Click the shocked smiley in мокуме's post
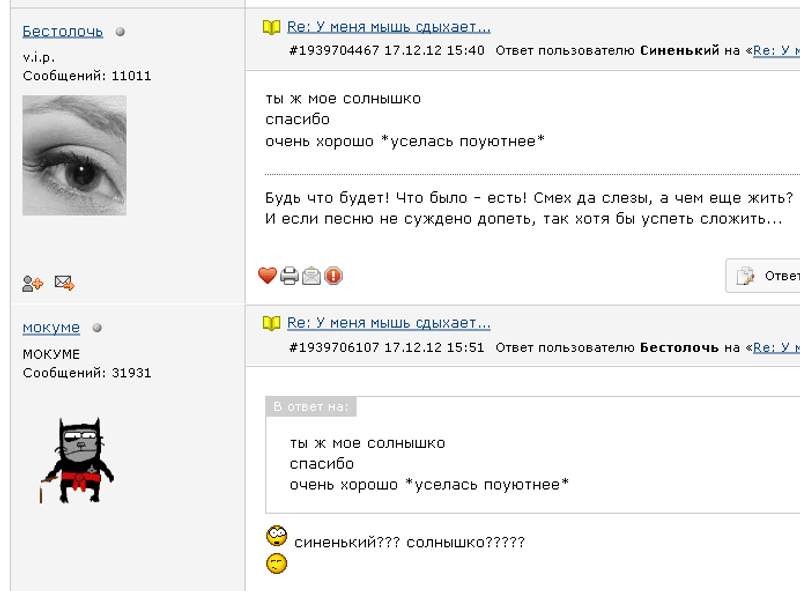Image resolution: width=800 pixels, height=591 pixels. 277,536
